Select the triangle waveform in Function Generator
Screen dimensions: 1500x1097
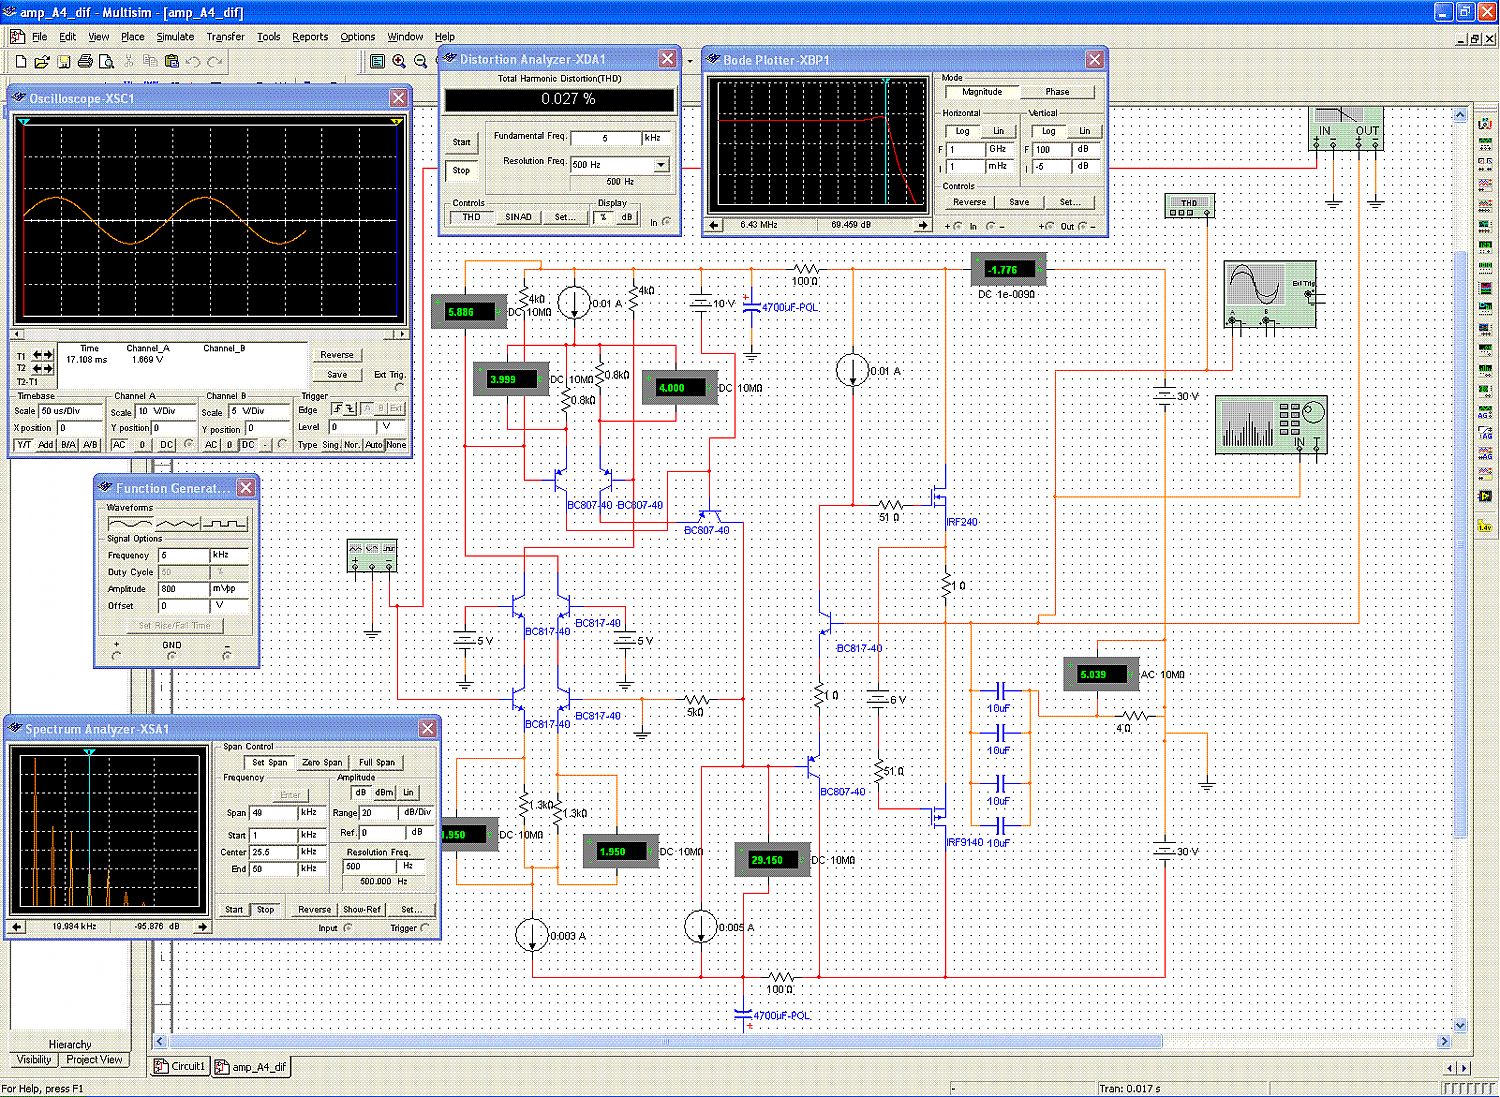tap(177, 523)
